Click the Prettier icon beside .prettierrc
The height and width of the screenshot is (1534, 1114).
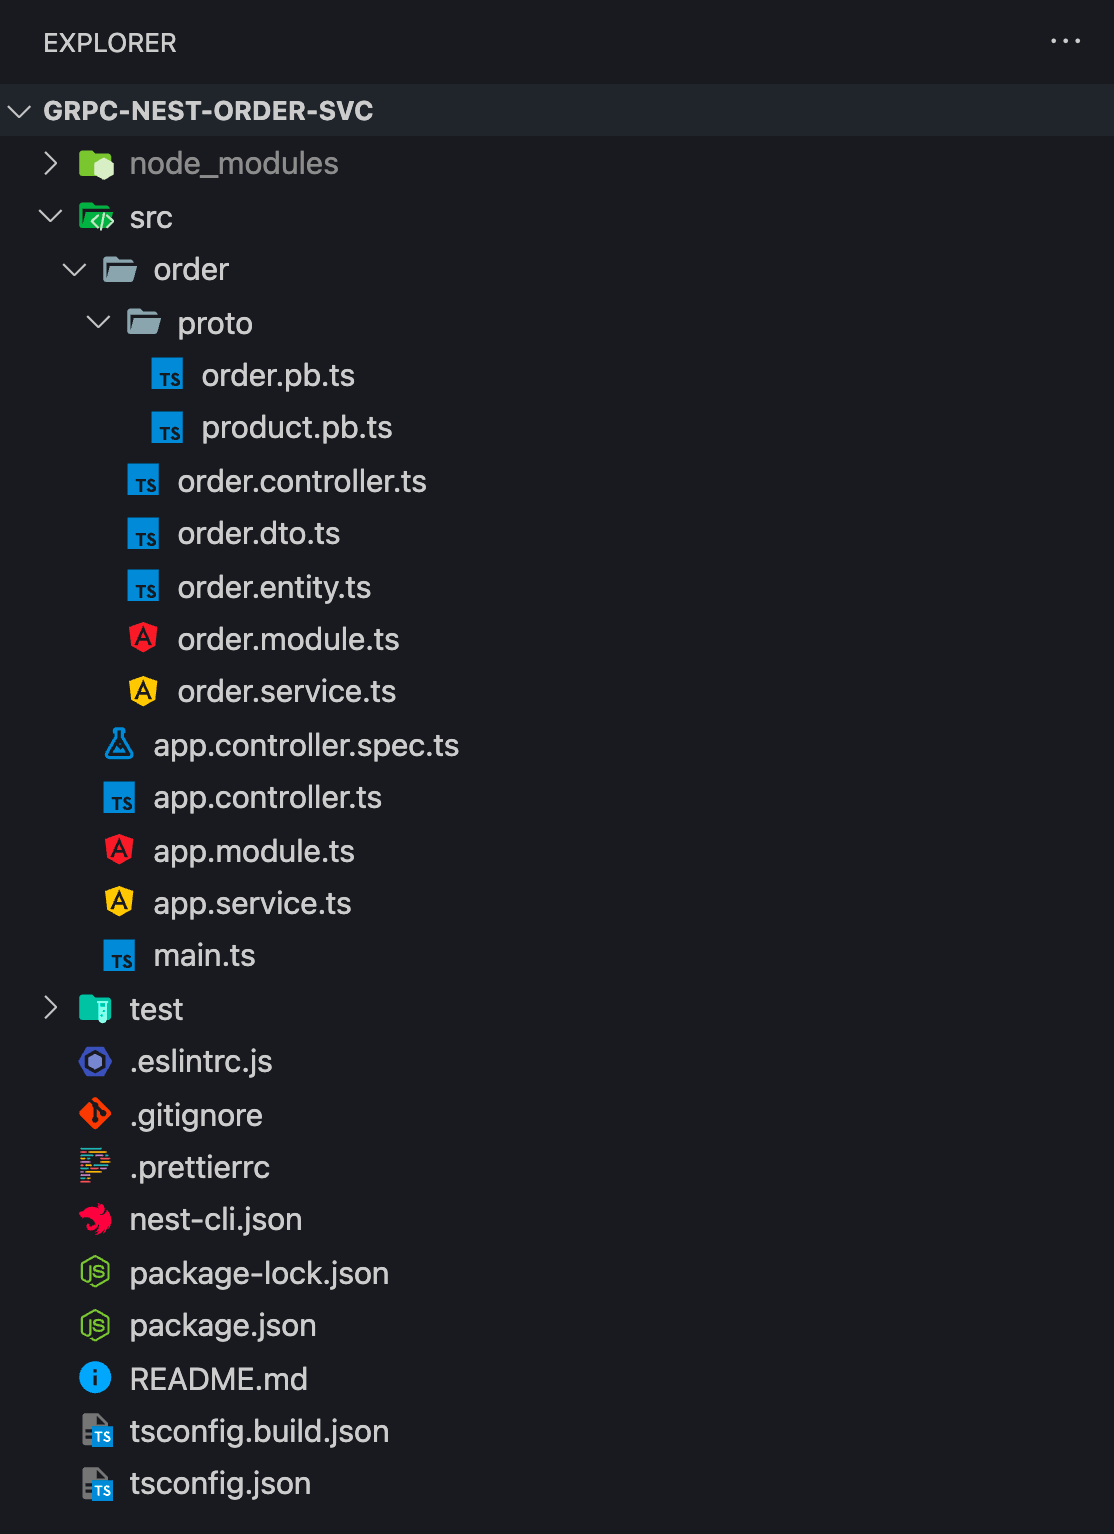pyautogui.click(x=95, y=1166)
